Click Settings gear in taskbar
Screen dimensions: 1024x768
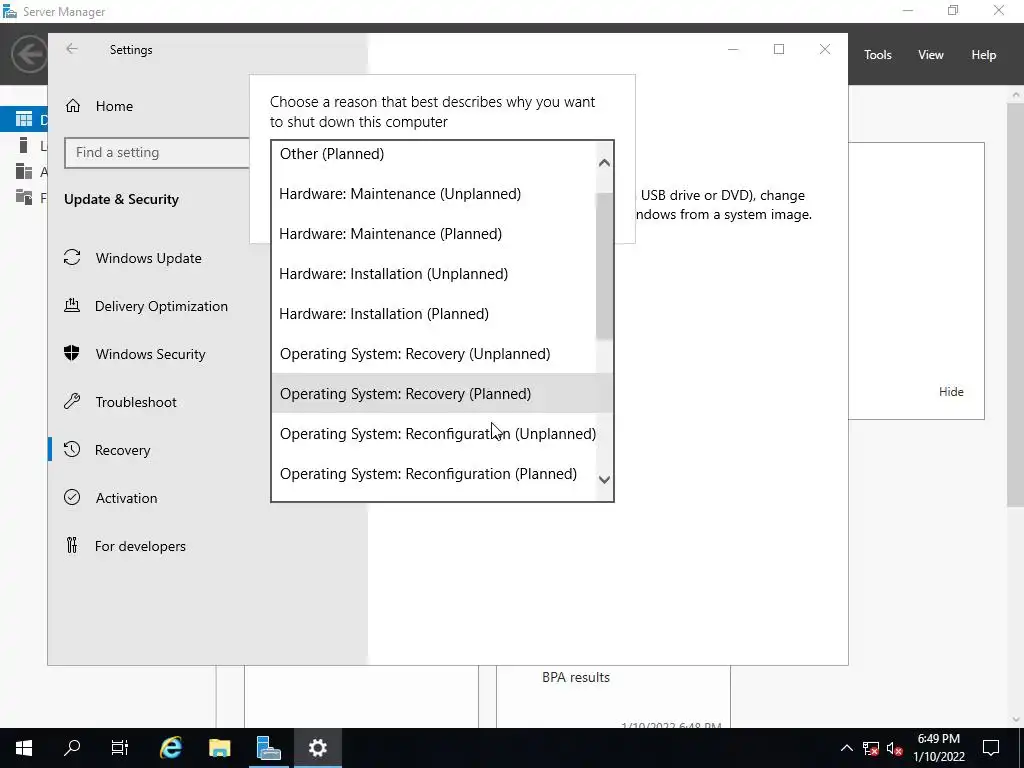tap(317, 748)
